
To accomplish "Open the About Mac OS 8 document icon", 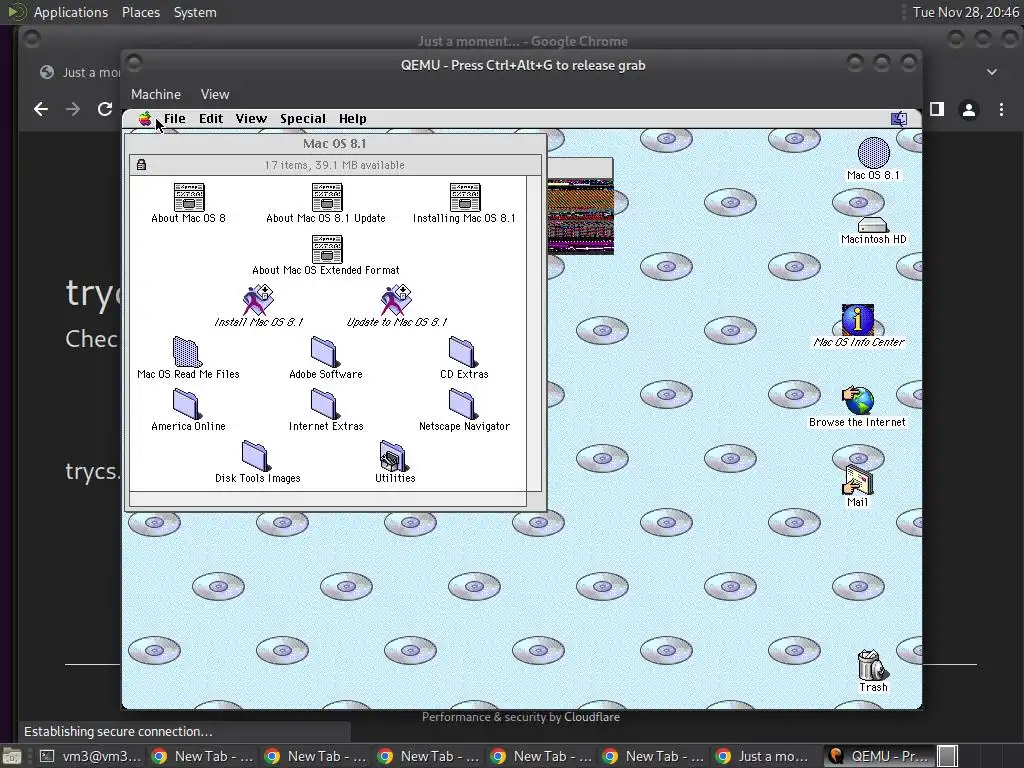I will click(189, 197).
